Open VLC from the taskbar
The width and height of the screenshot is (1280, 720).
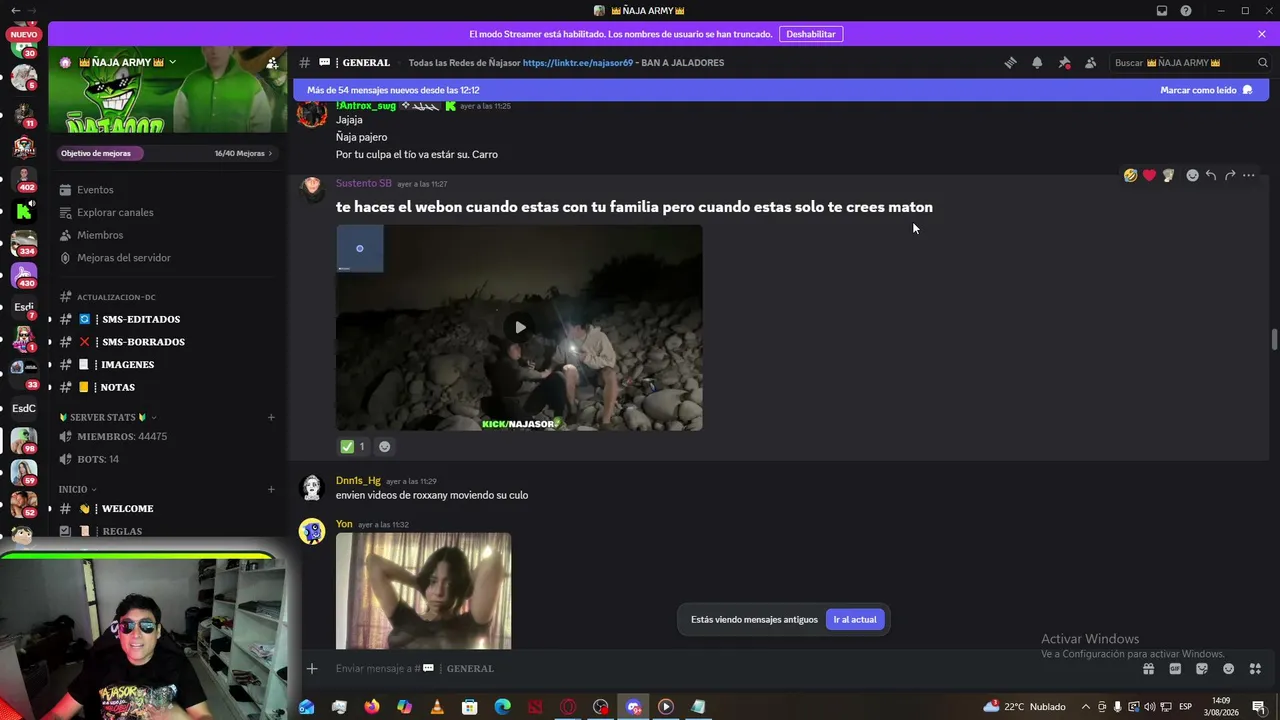coord(437,707)
